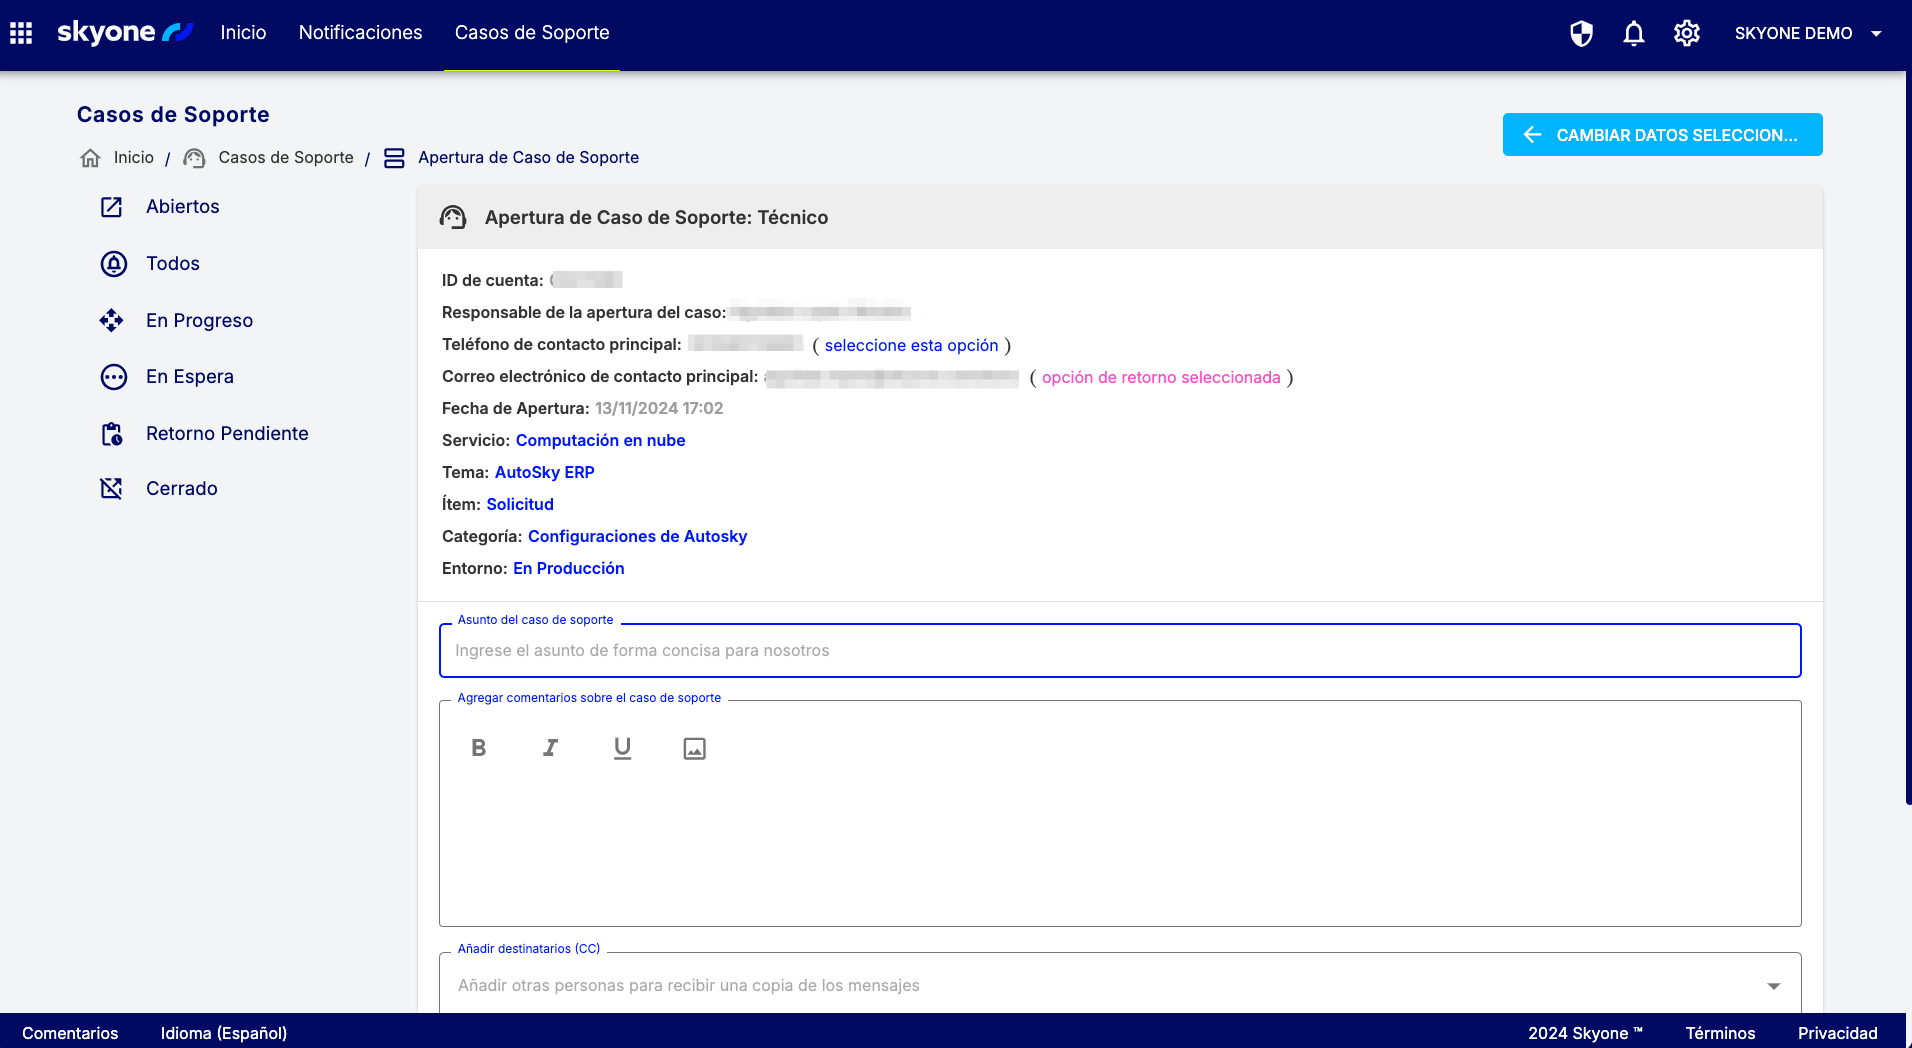Click the security shield icon

coord(1581,33)
